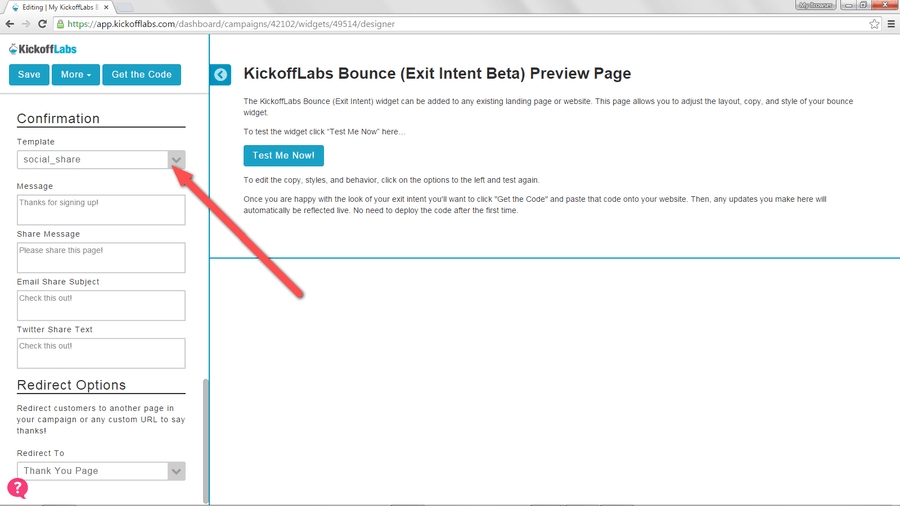
Task: Click the My Browser profile button
Action: click(x=816, y=5)
